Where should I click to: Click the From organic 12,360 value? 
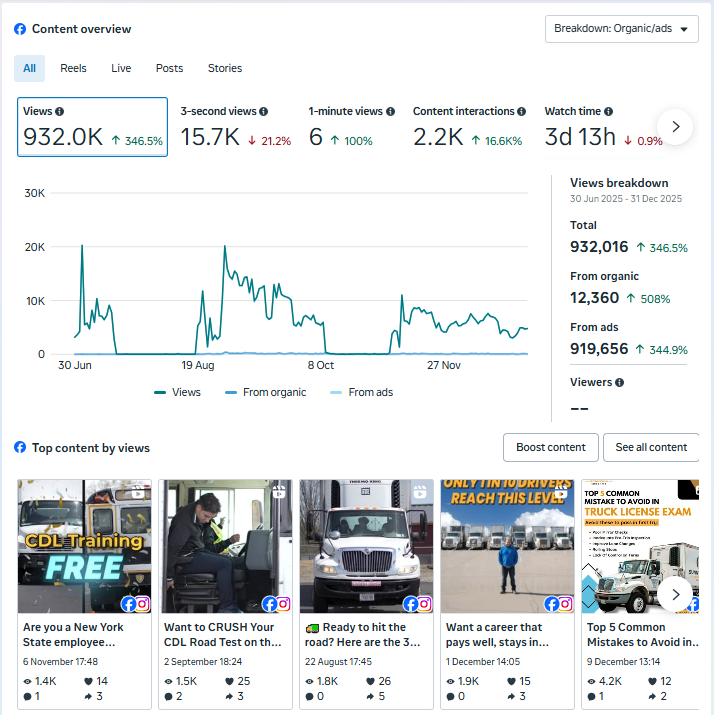click(x=595, y=298)
